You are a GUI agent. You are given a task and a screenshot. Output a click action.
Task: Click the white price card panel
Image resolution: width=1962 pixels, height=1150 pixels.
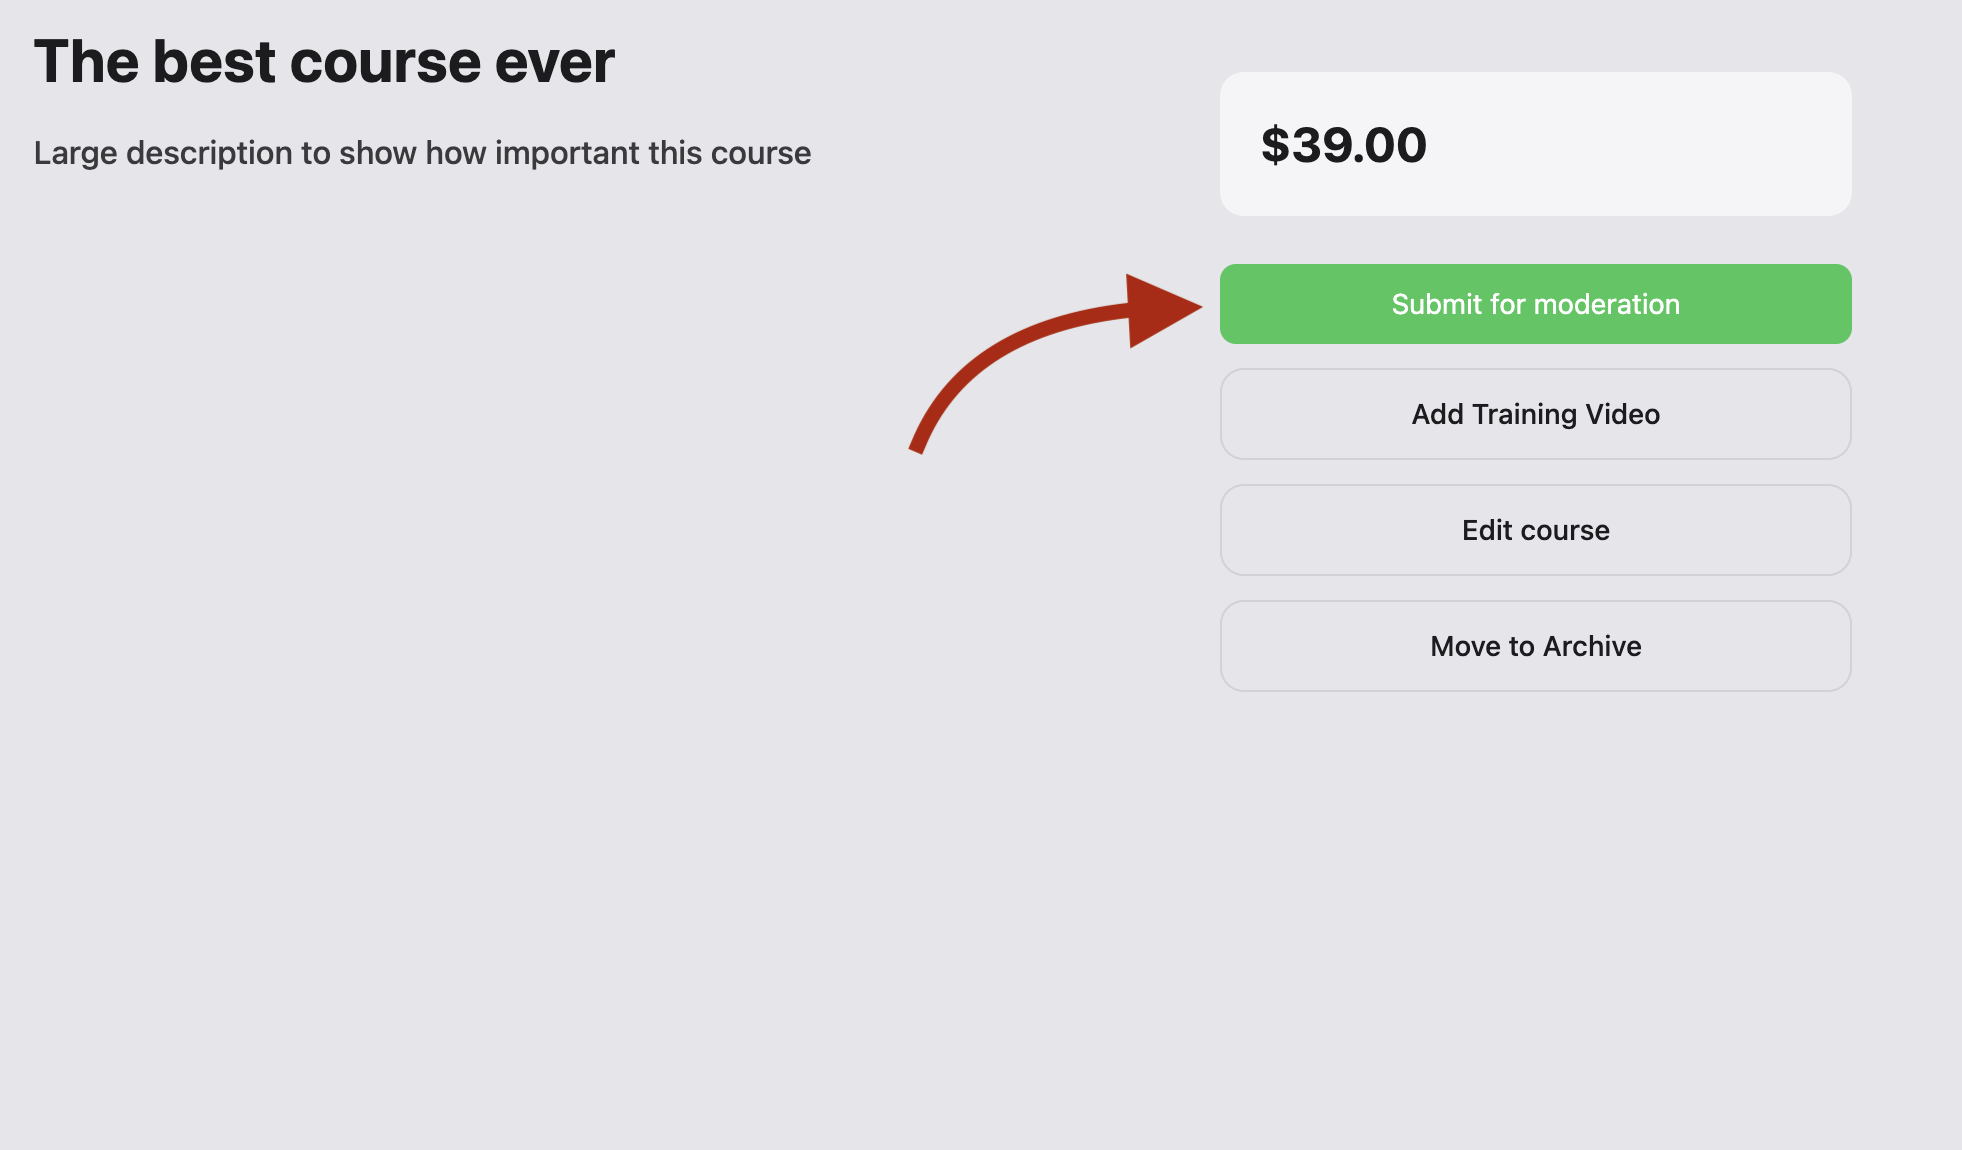(x=1535, y=144)
